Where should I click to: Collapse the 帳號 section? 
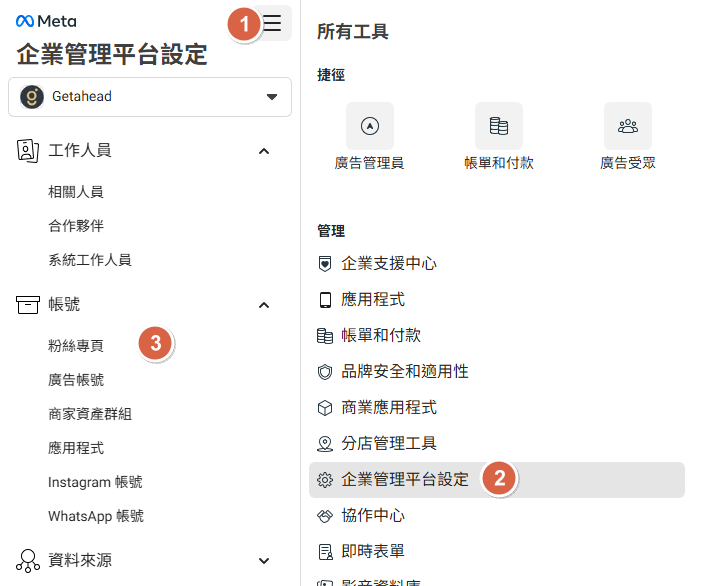click(x=264, y=305)
